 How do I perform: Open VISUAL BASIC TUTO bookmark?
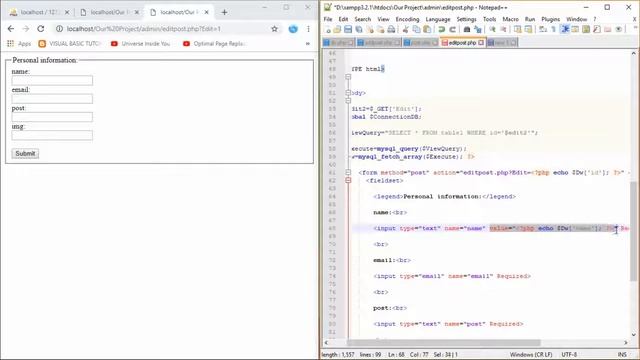tap(70, 44)
